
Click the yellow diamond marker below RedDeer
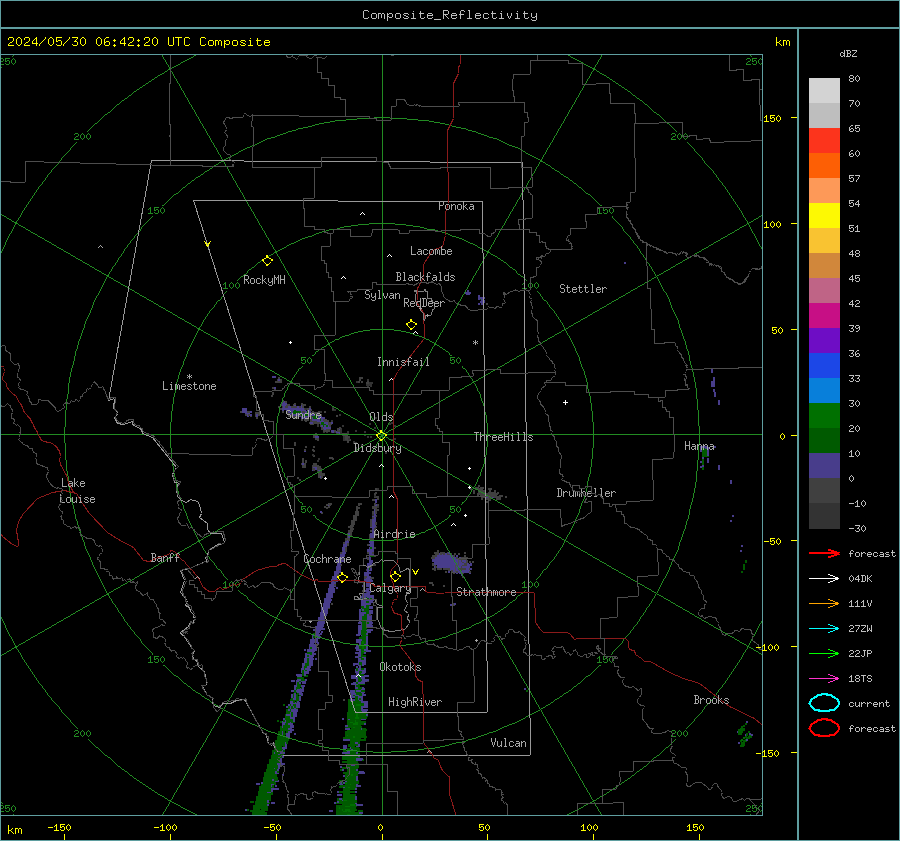click(x=411, y=325)
